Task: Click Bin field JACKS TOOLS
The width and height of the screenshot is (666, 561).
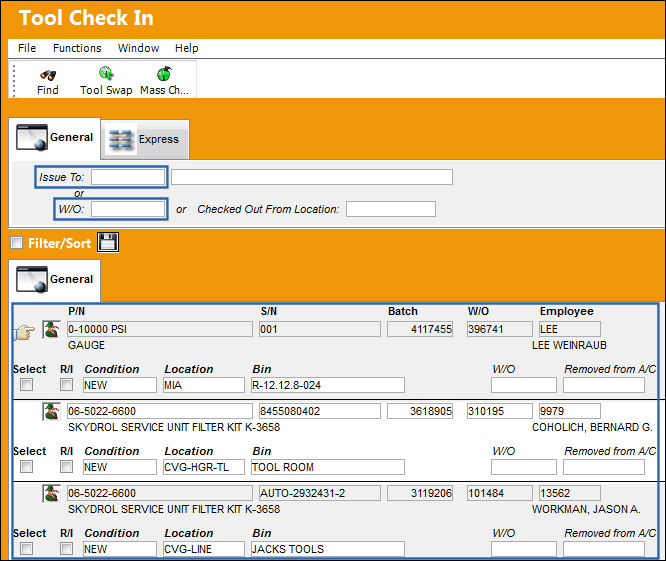Action: [327, 549]
